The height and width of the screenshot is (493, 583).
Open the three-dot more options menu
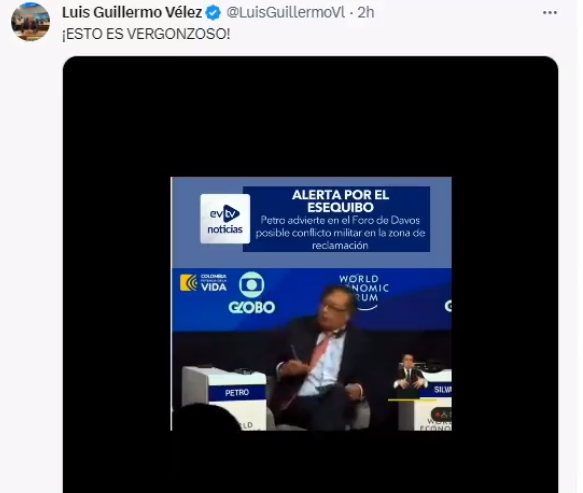click(x=550, y=13)
